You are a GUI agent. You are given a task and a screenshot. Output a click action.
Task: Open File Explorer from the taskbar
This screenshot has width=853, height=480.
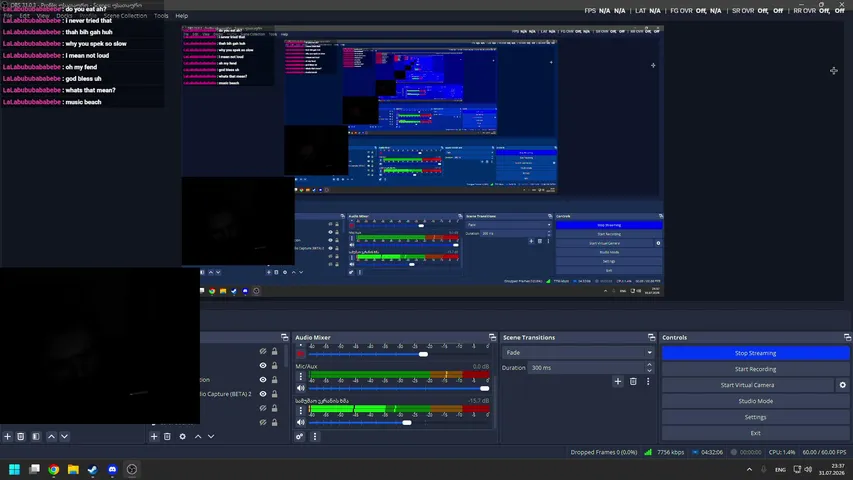73,470
